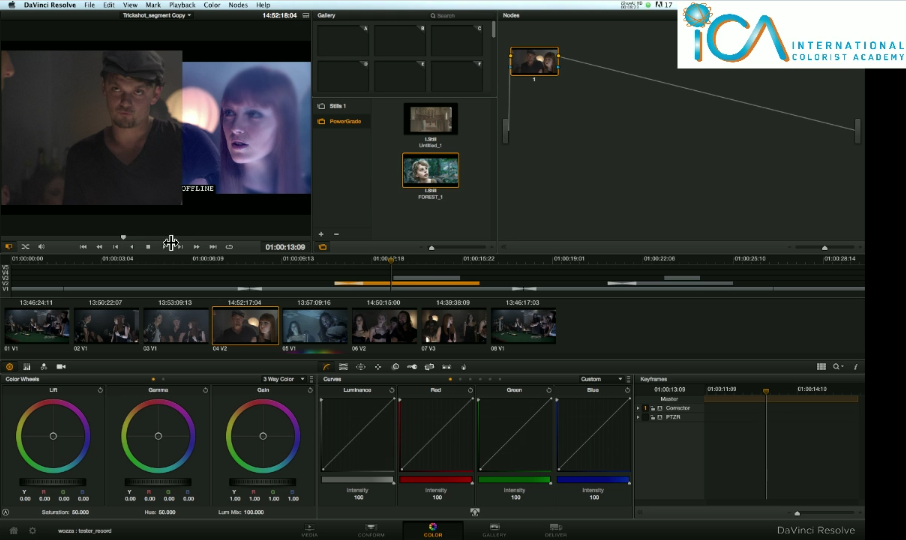Reset the Red curve

[470, 390]
